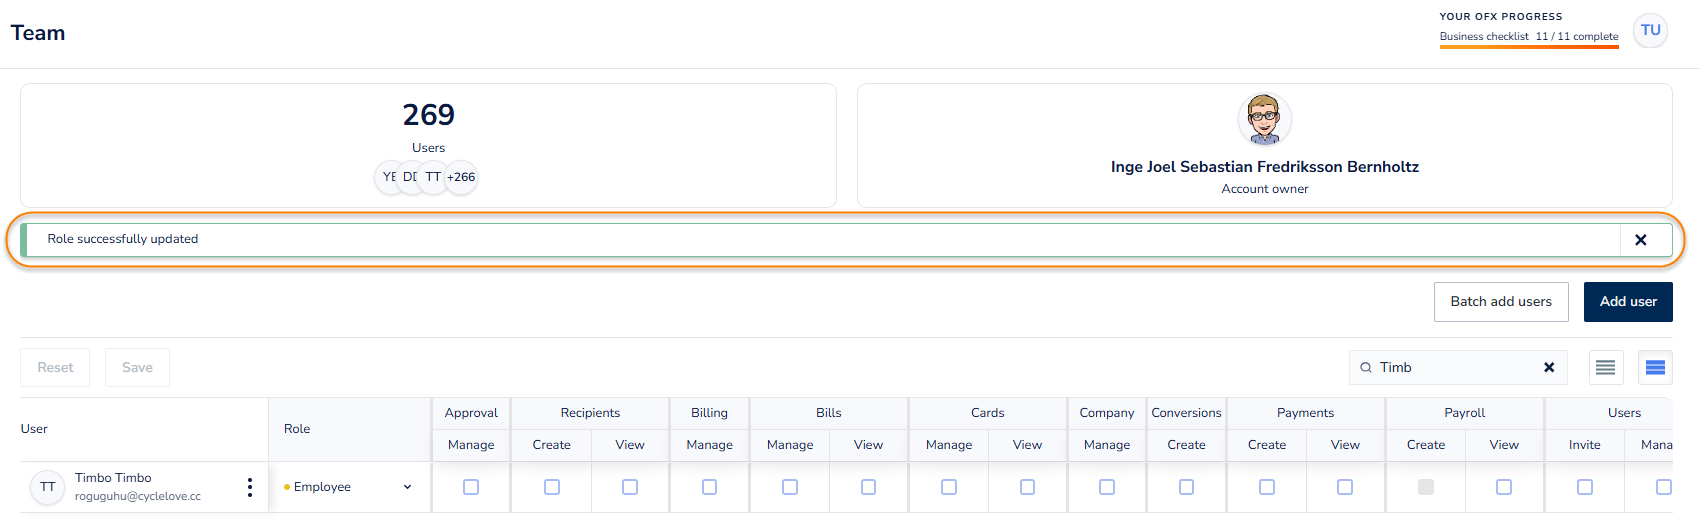Enable Approval Manage checkbox for Timbo
Screen dimensions: 1700x526
(471, 487)
